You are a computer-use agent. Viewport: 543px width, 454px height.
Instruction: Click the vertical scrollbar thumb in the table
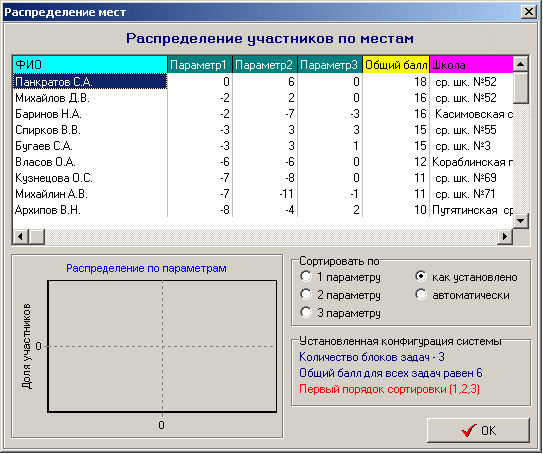(x=520, y=88)
